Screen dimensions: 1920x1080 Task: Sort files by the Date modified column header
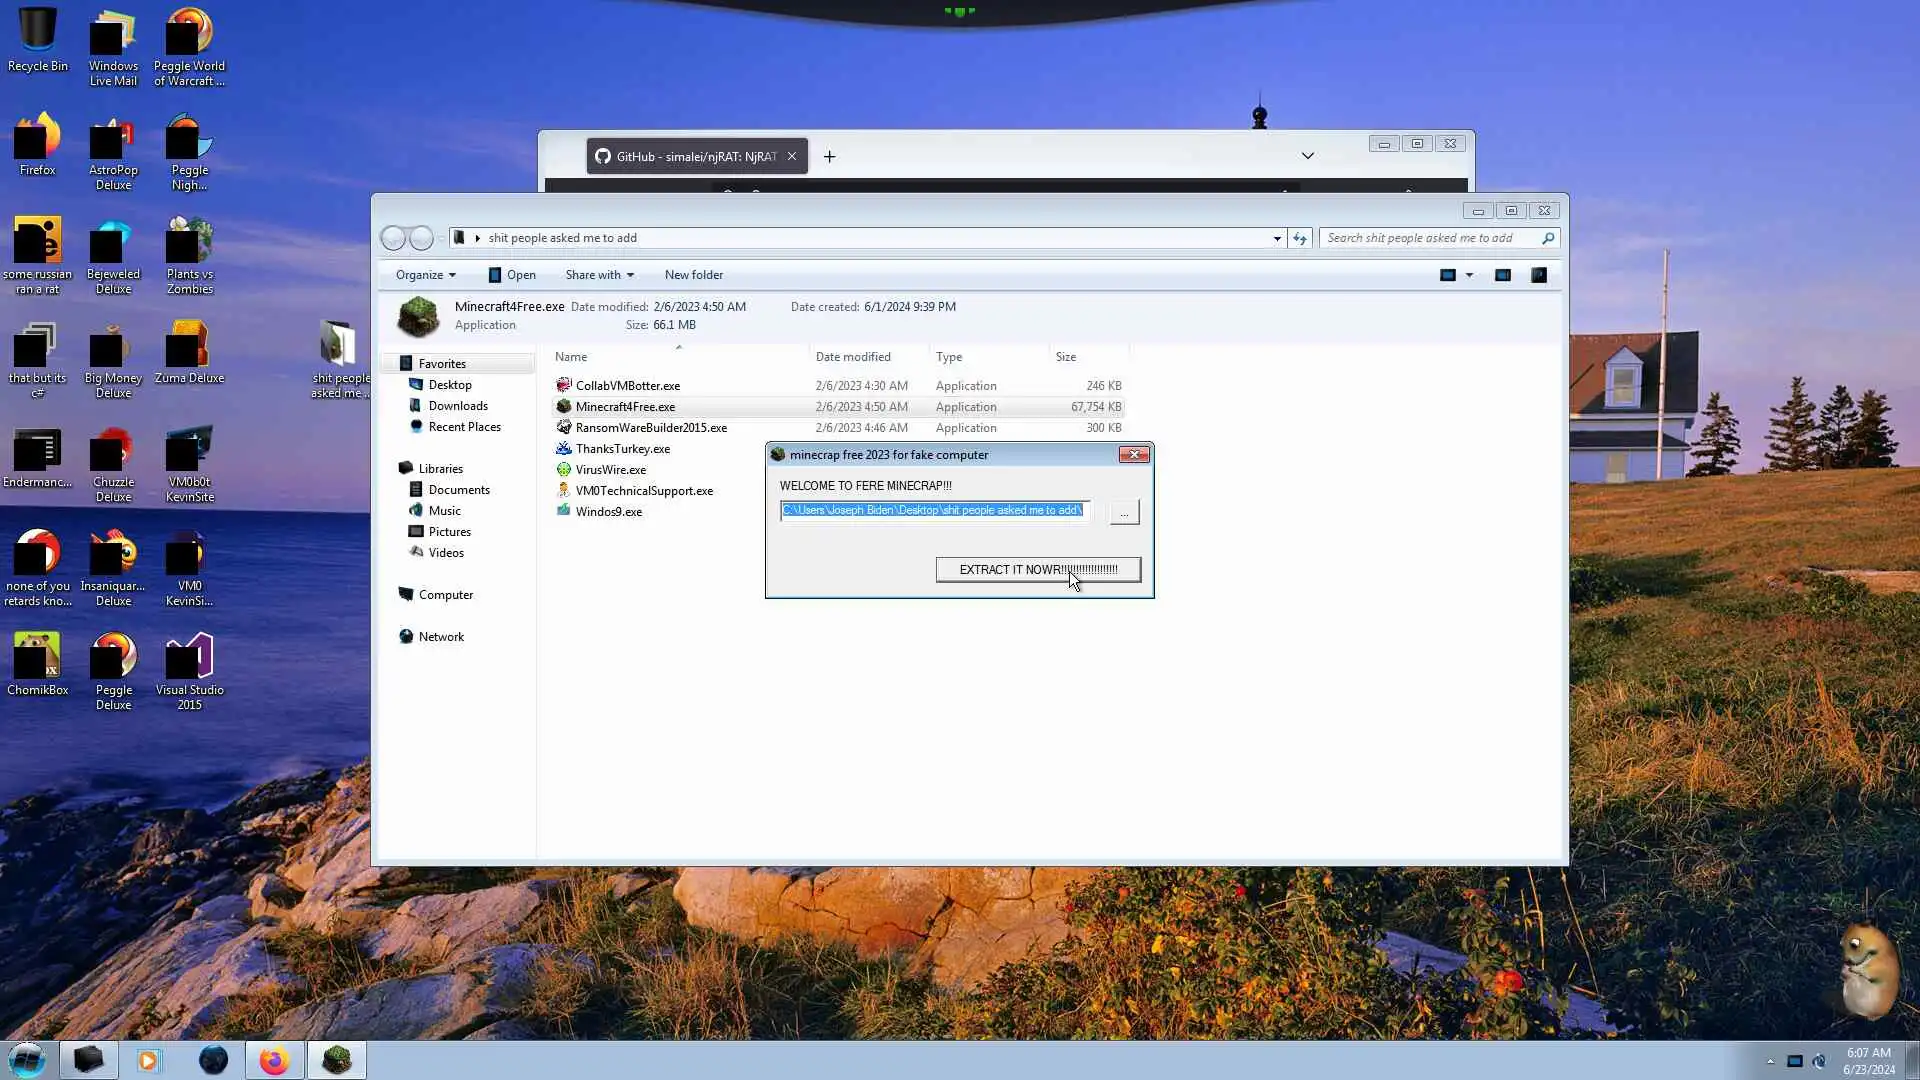click(x=852, y=357)
